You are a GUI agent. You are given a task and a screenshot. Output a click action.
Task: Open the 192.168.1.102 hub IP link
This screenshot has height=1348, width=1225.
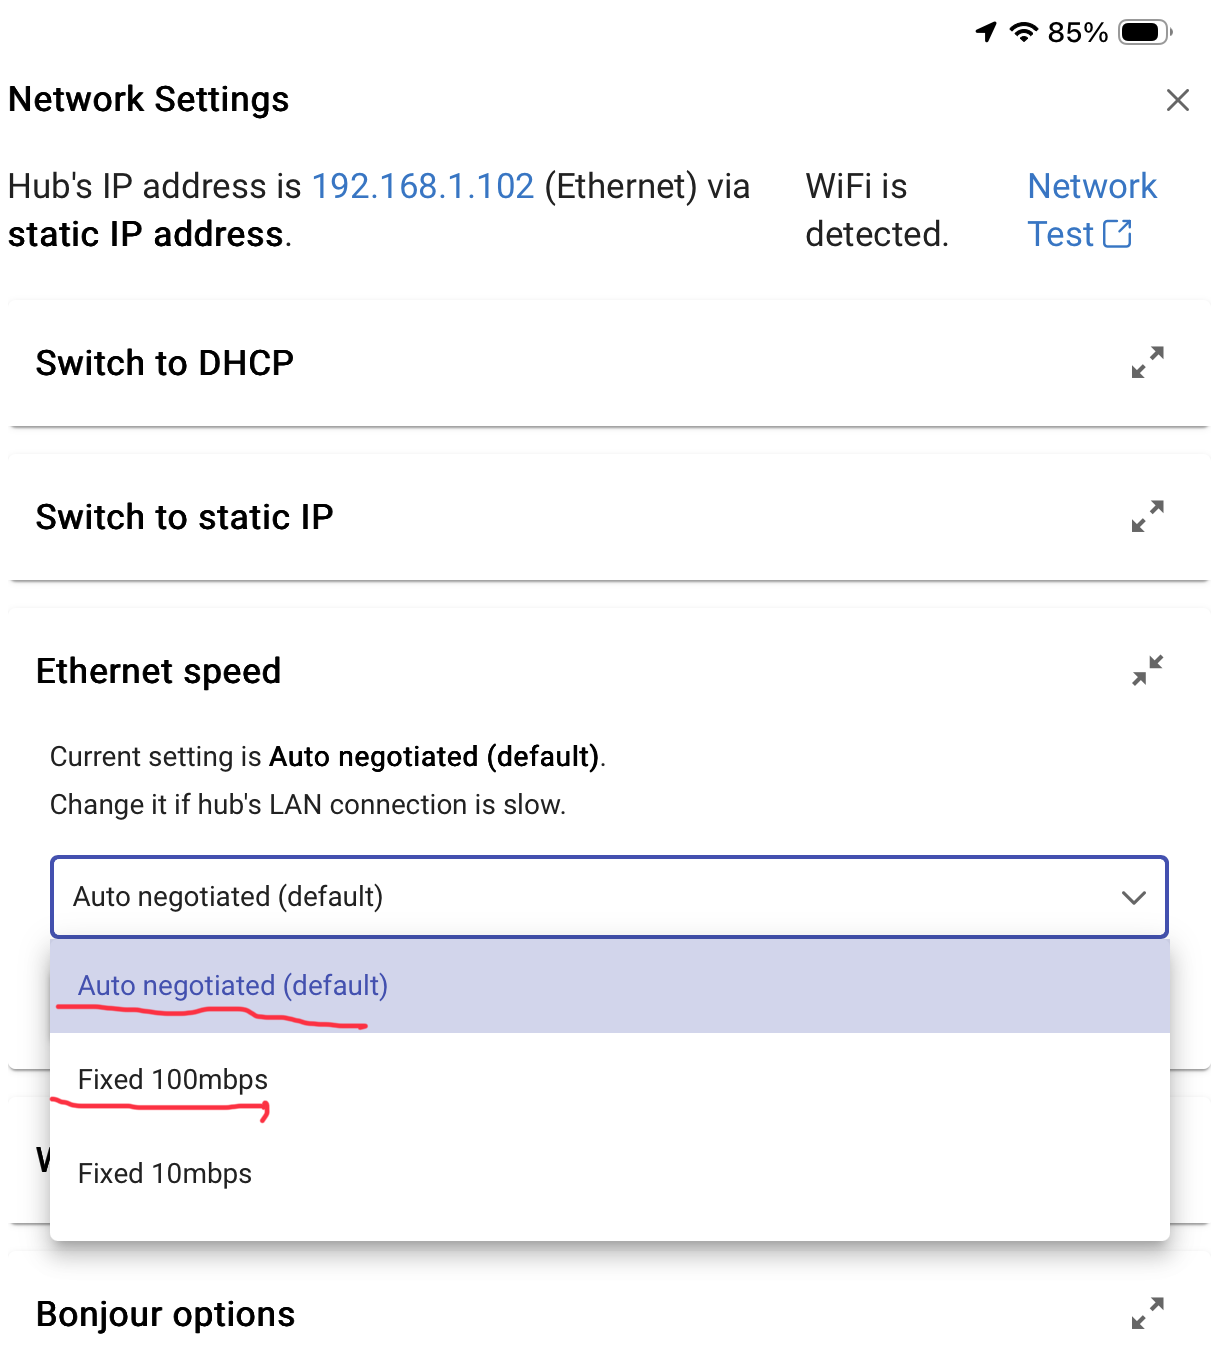coord(423,186)
